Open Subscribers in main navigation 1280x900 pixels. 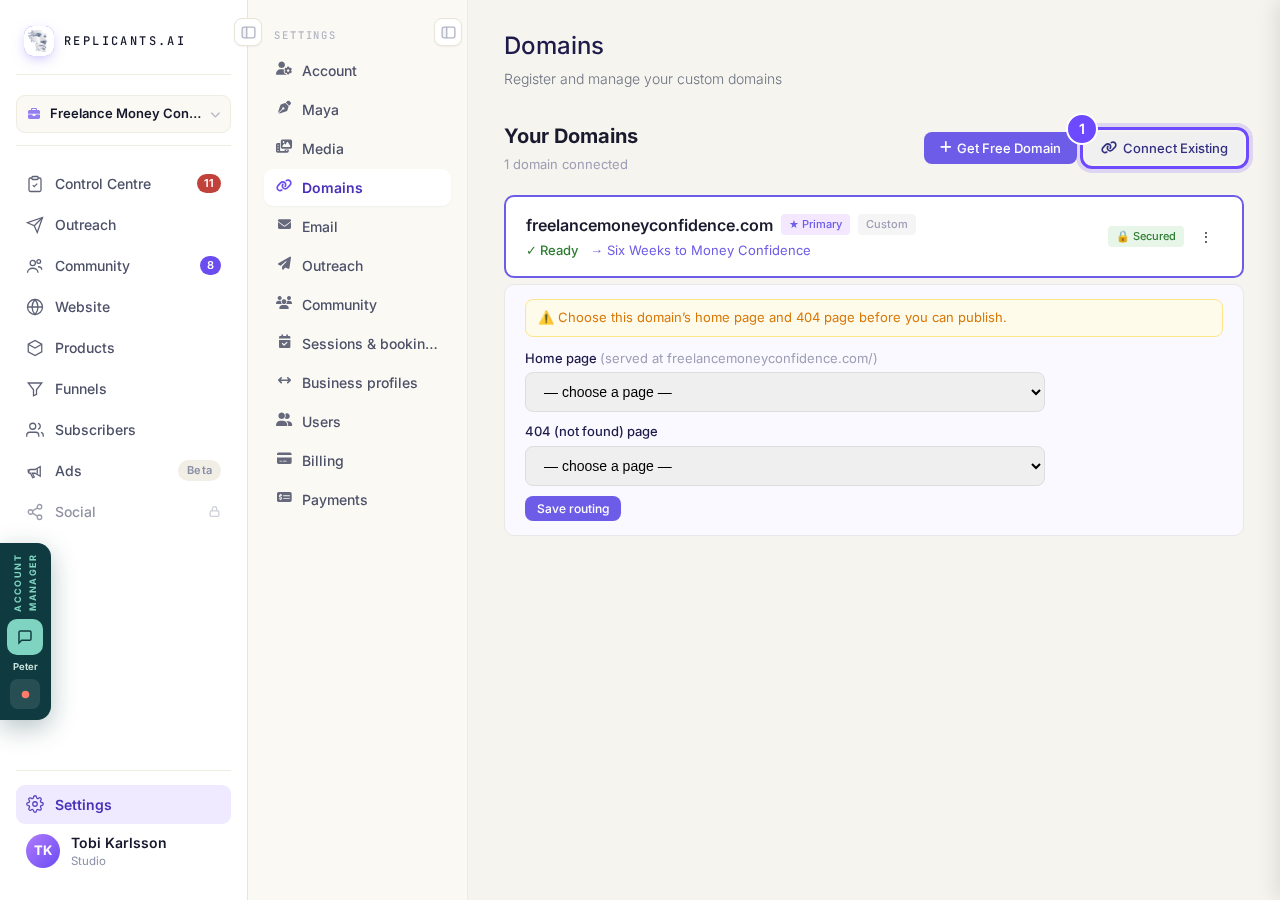(x=123, y=430)
